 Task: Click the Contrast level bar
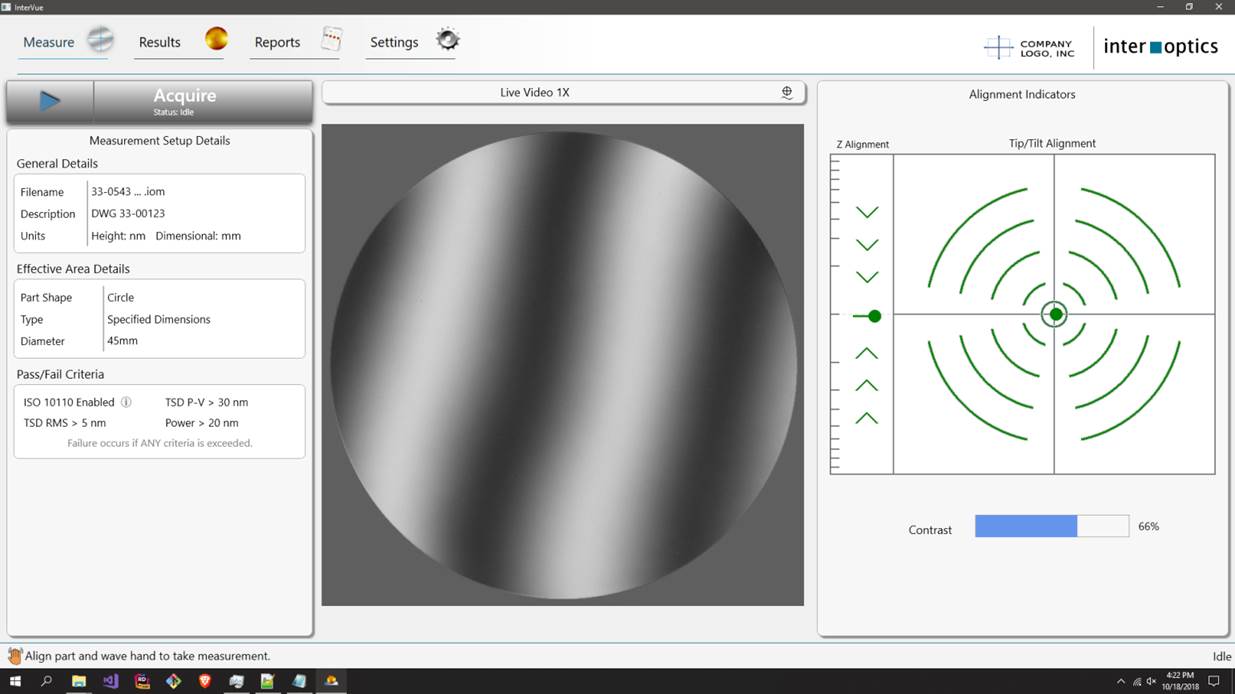click(x=1051, y=526)
